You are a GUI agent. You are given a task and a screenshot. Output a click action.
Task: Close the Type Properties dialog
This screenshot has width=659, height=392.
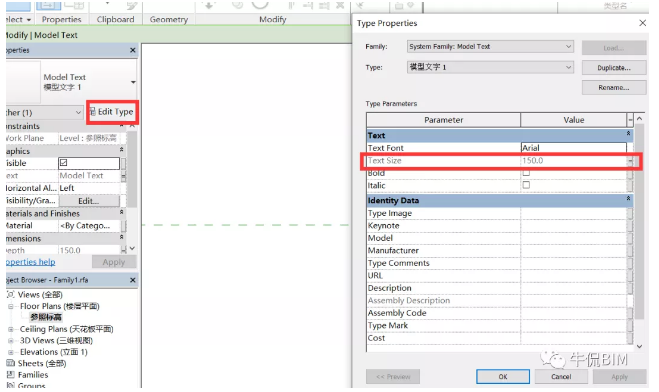[x=643, y=23]
